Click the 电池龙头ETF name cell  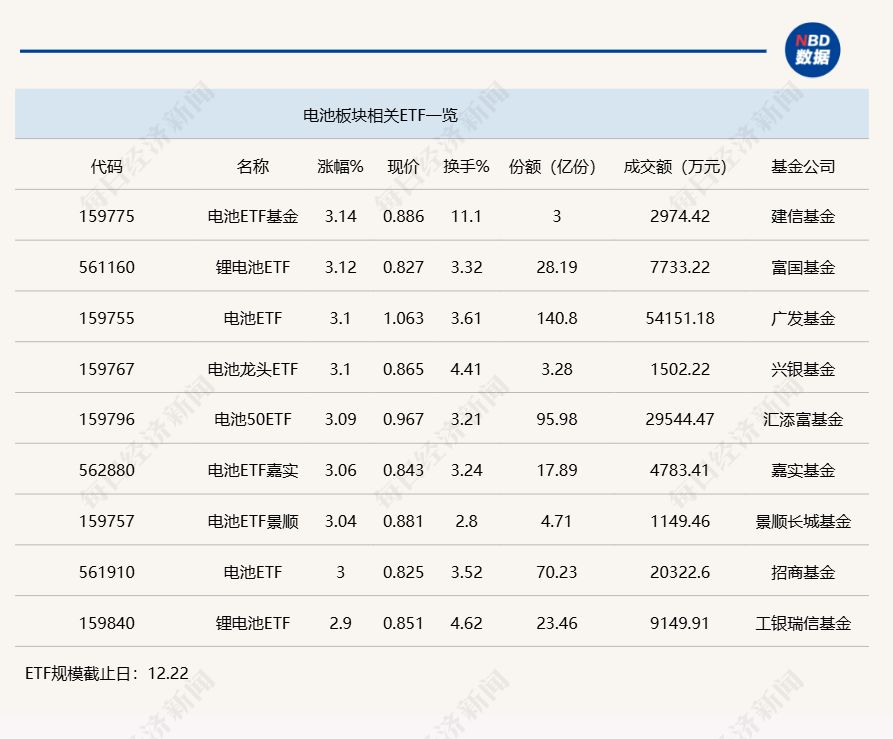[x=252, y=369]
